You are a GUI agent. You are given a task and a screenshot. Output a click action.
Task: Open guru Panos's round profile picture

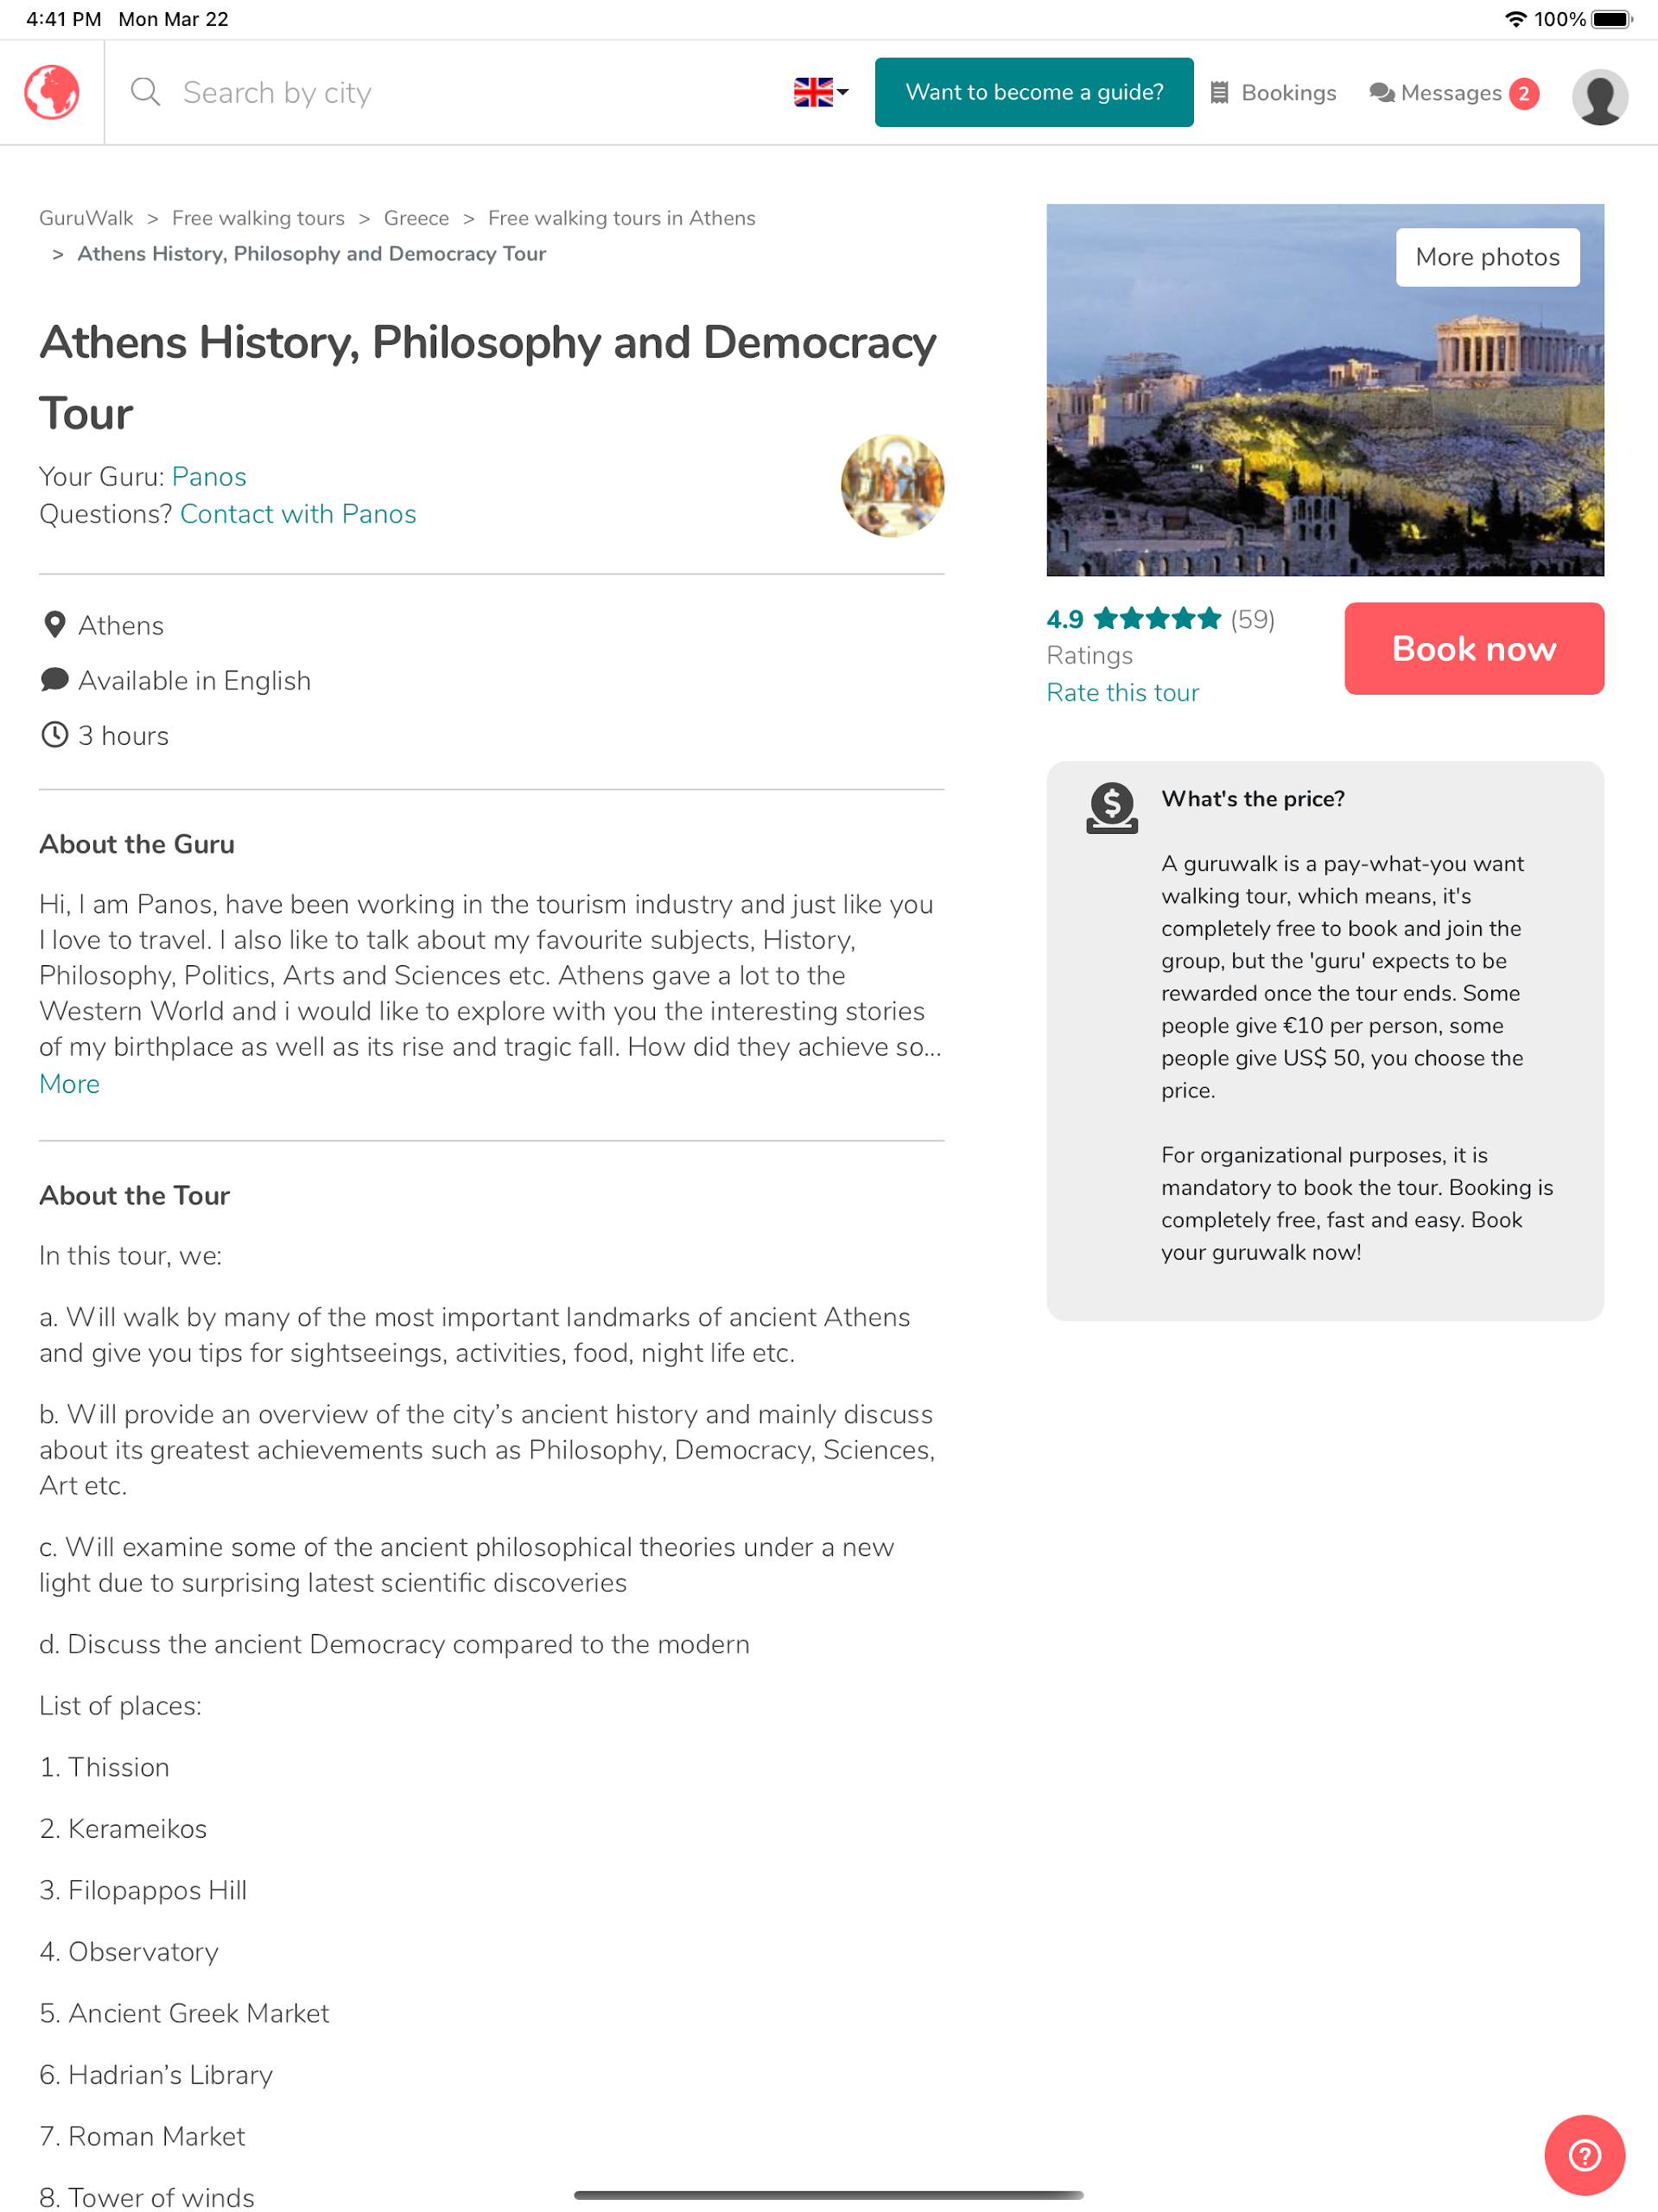(892, 486)
